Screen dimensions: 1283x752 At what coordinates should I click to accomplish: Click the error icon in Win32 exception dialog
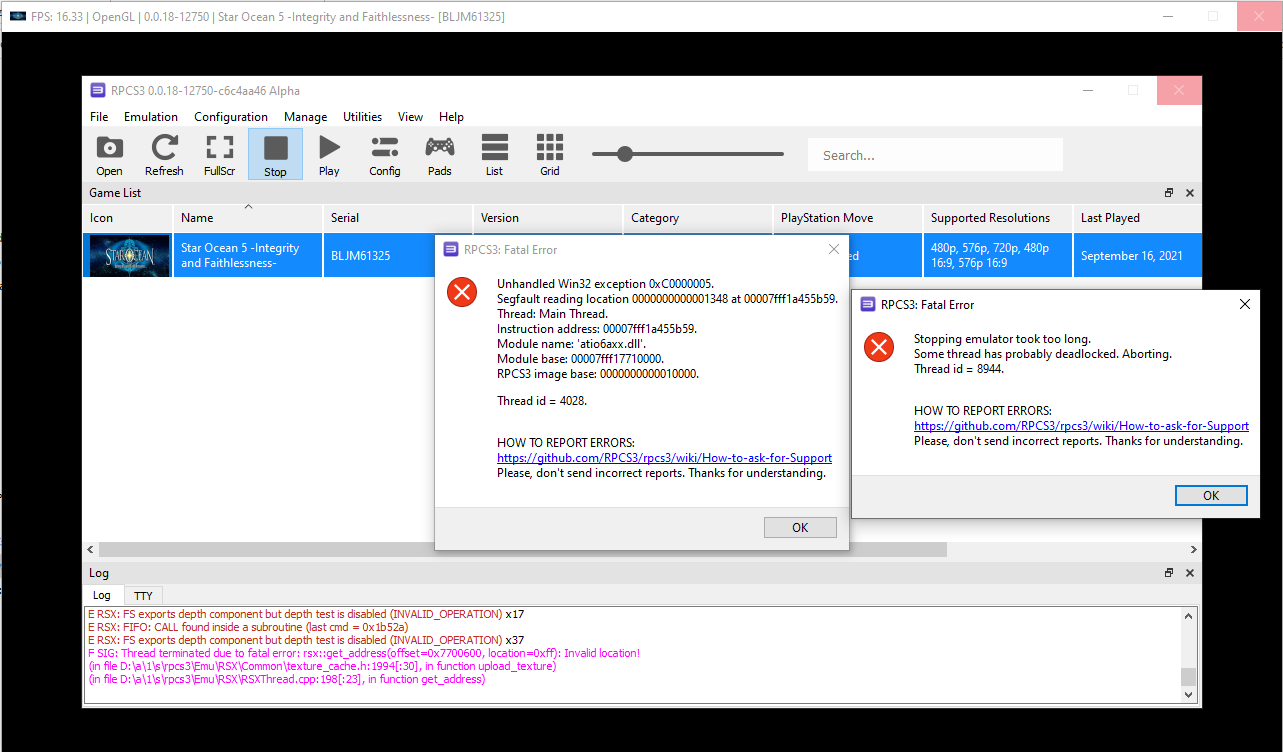pos(462,292)
